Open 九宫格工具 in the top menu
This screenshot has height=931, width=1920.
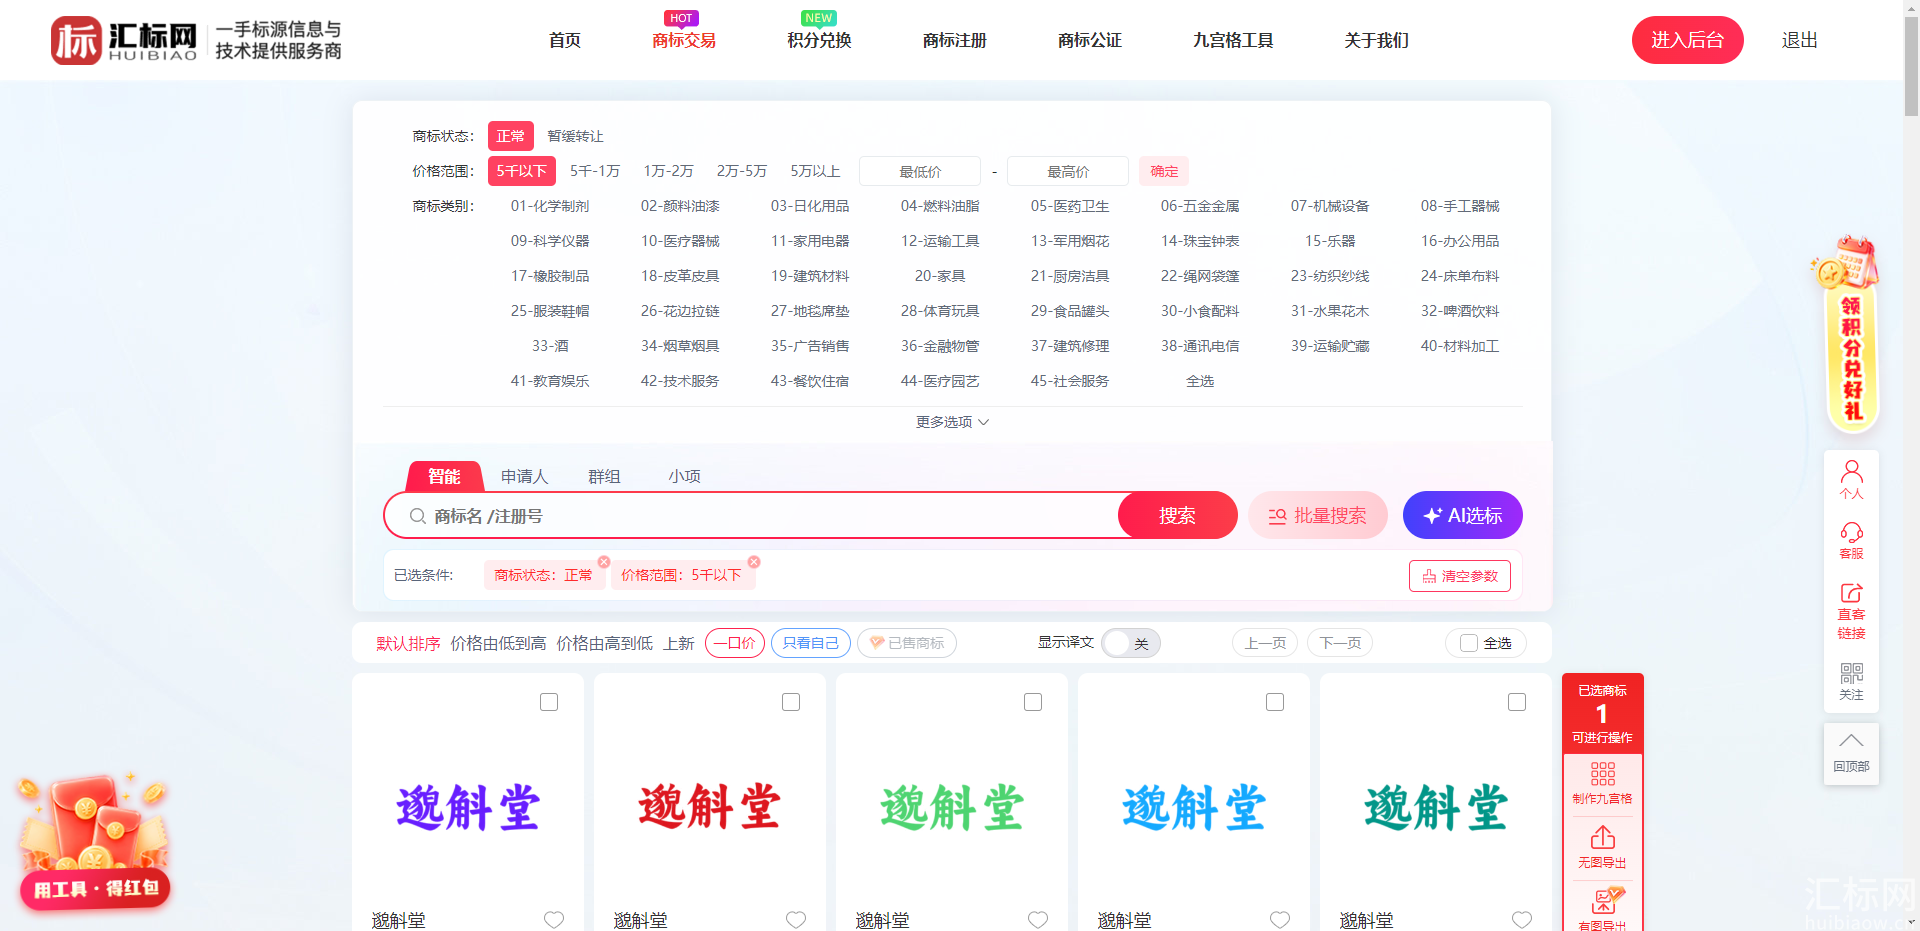[x=1233, y=40]
